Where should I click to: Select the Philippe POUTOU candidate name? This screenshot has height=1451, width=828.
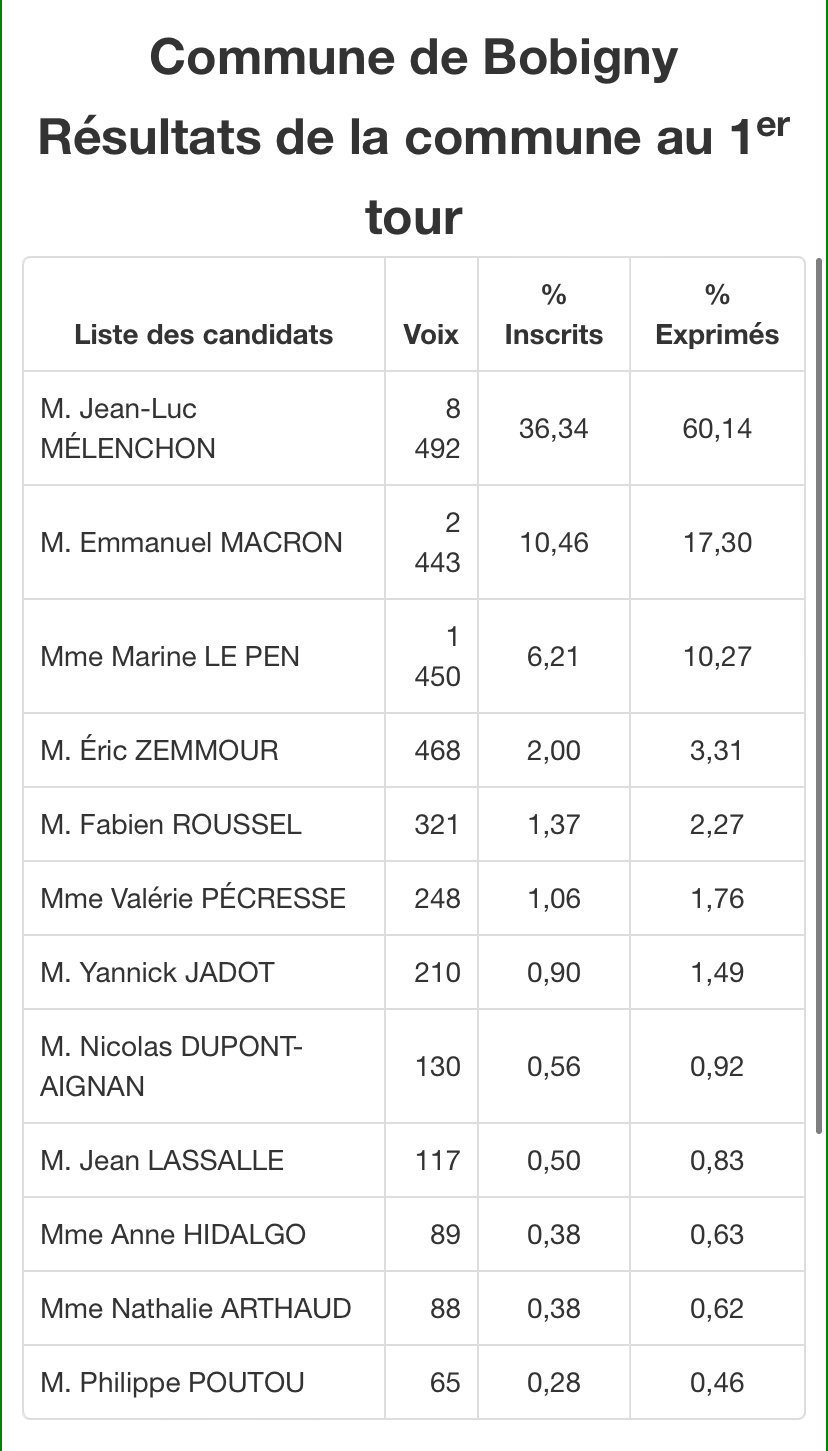pos(173,1382)
